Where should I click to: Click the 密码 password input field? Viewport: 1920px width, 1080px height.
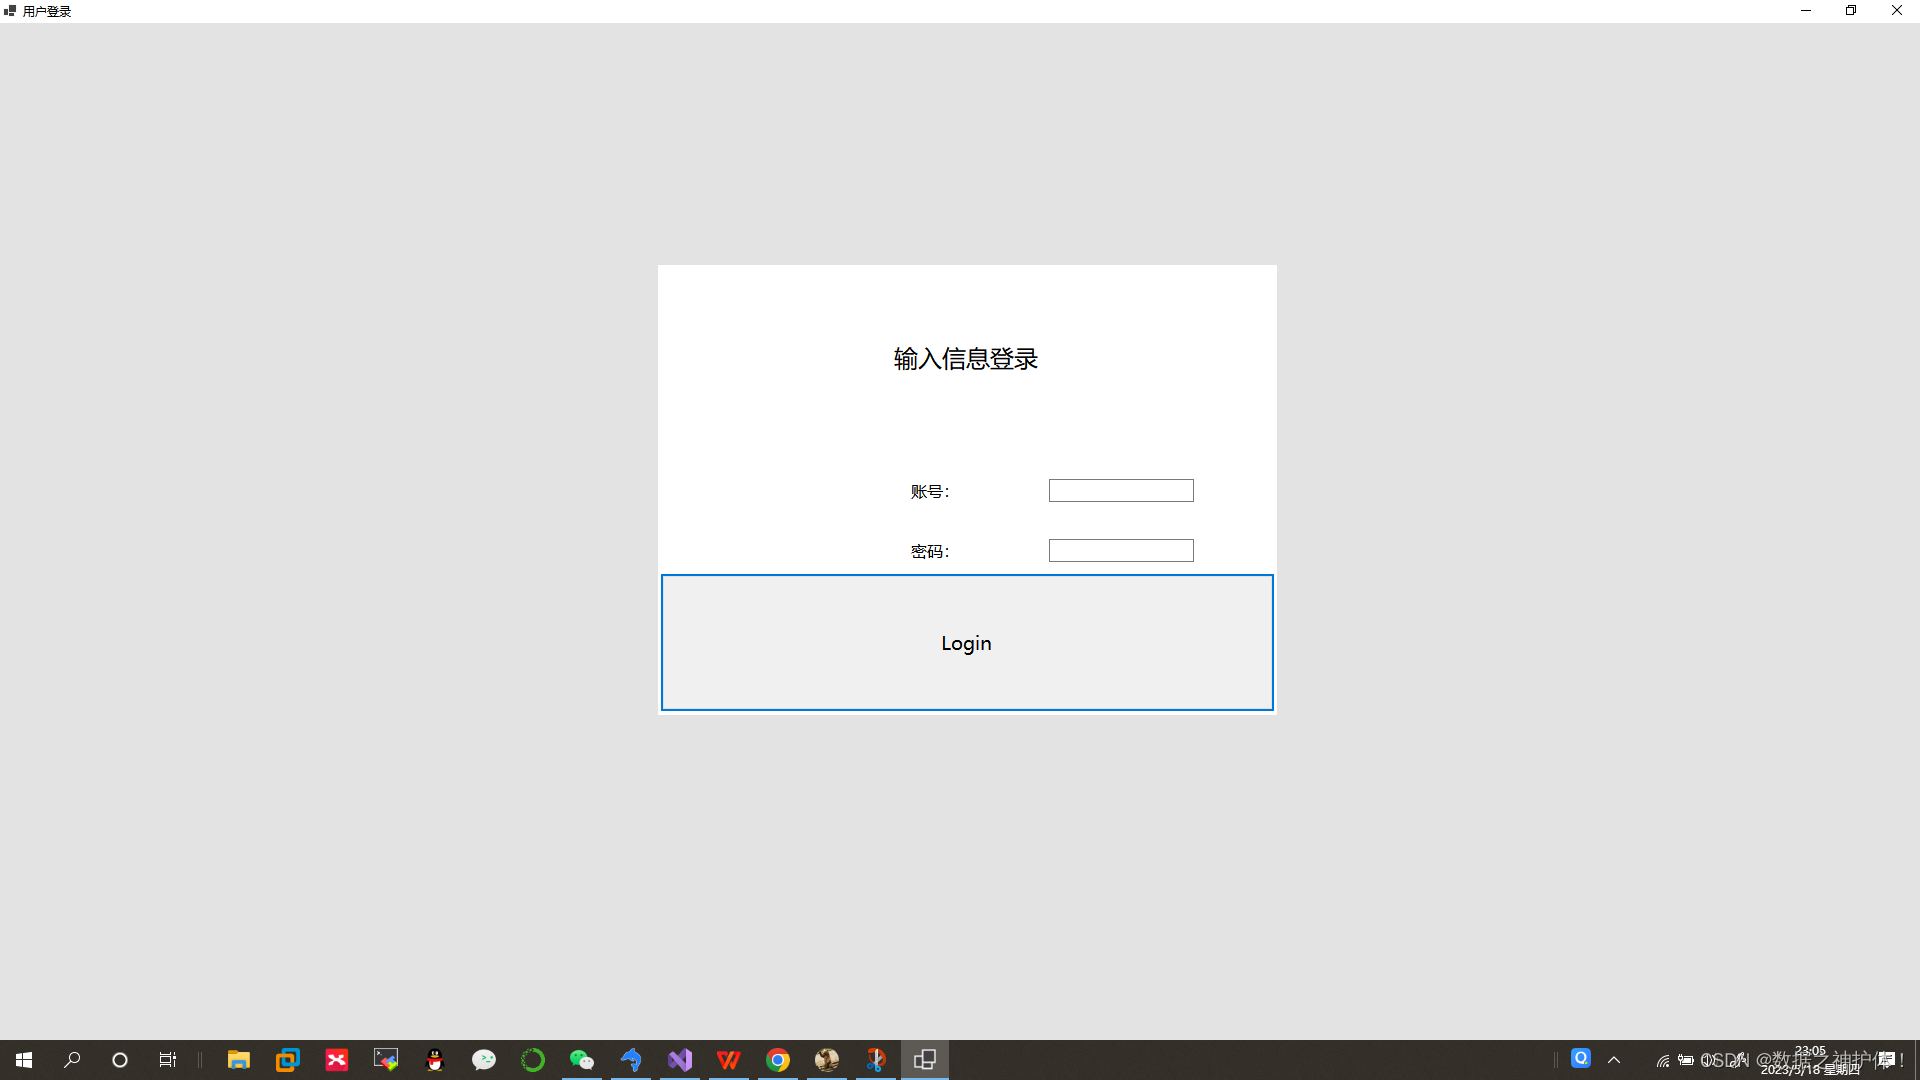(1120, 550)
